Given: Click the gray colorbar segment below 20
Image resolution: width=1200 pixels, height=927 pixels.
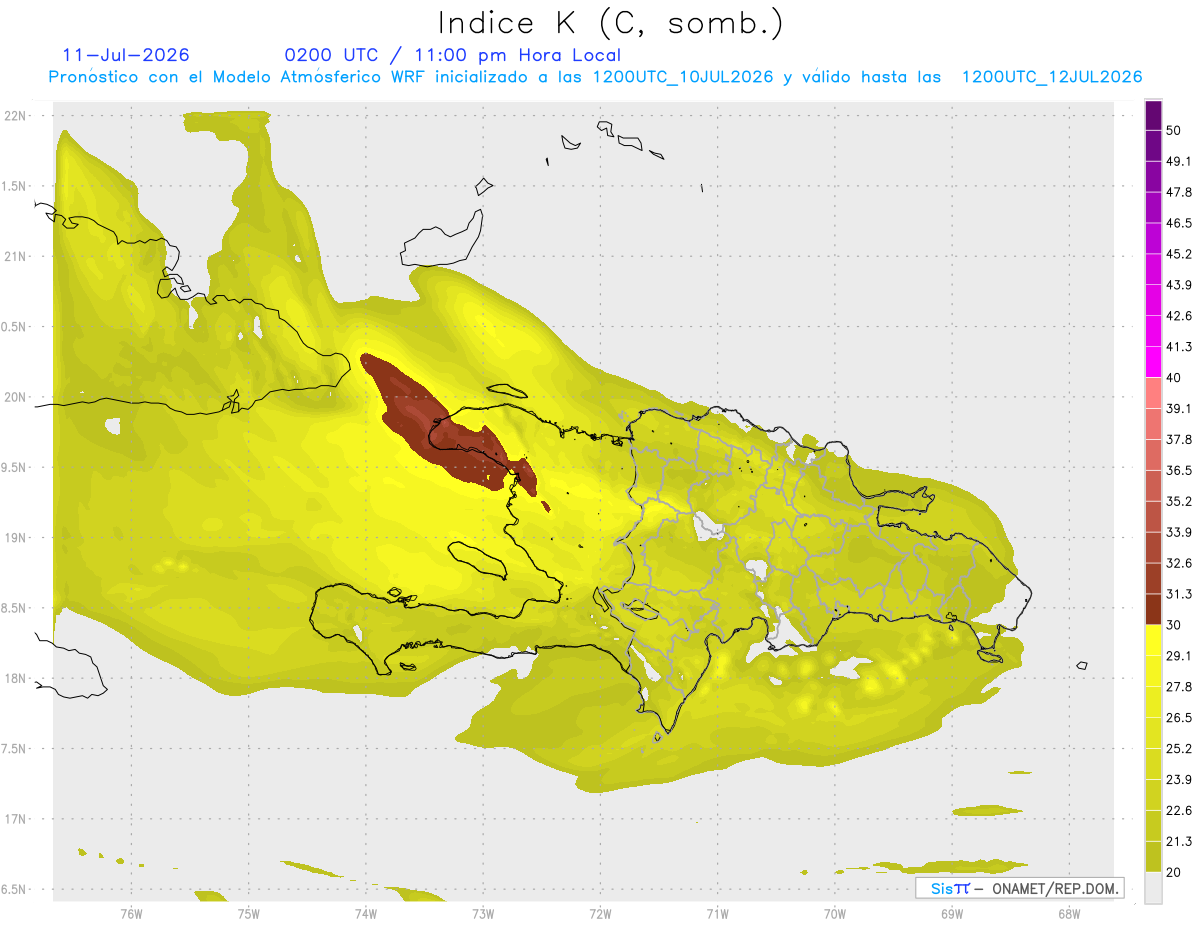Looking at the screenshot, I should click(1154, 888).
